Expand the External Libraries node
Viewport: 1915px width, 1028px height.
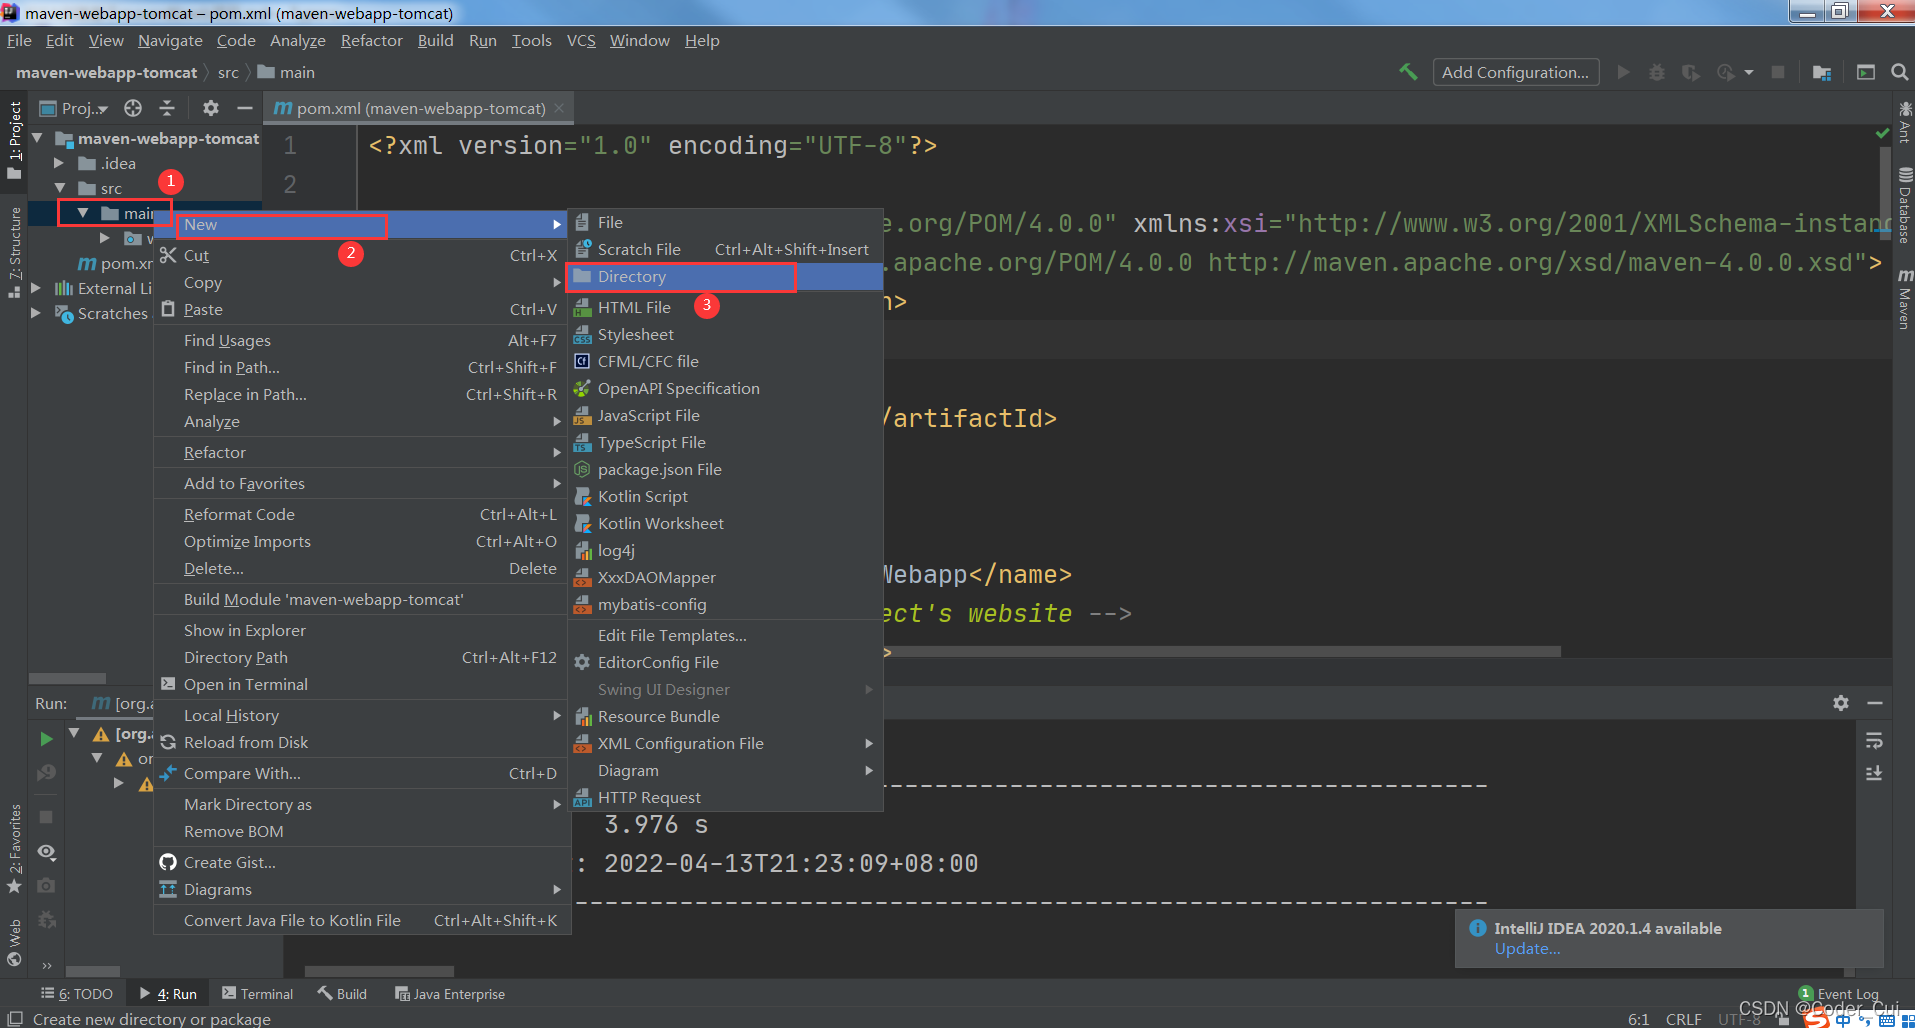[36, 288]
